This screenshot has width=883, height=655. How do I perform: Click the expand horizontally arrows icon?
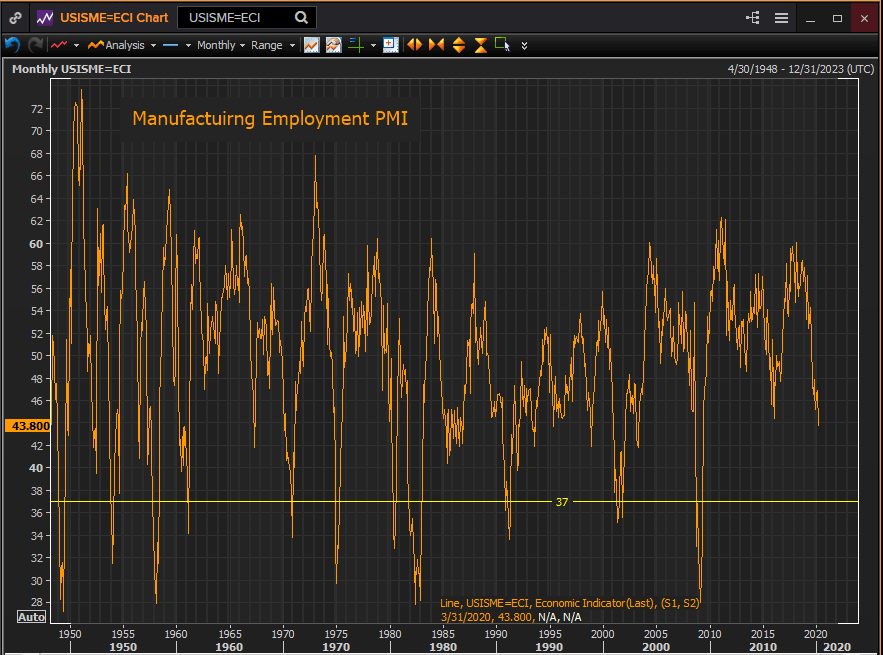pyautogui.click(x=413, y=45)
